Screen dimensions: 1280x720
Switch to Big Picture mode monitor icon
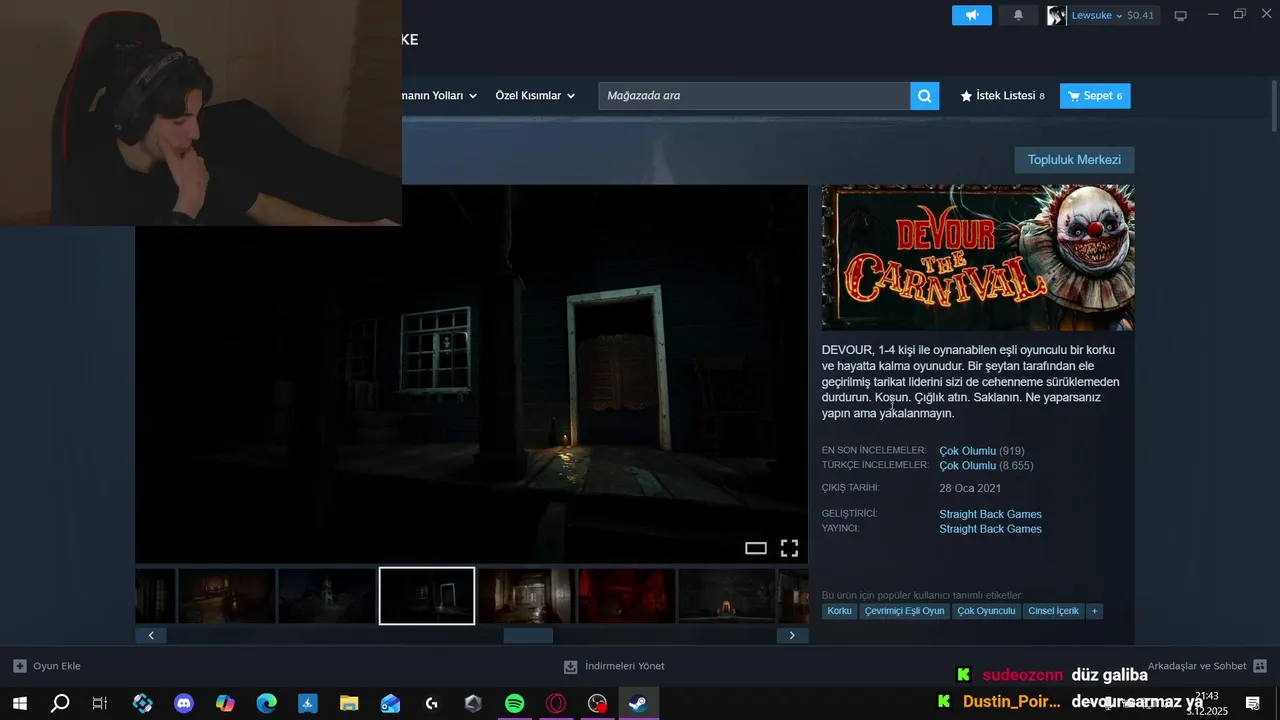(x=1180, y=16)
